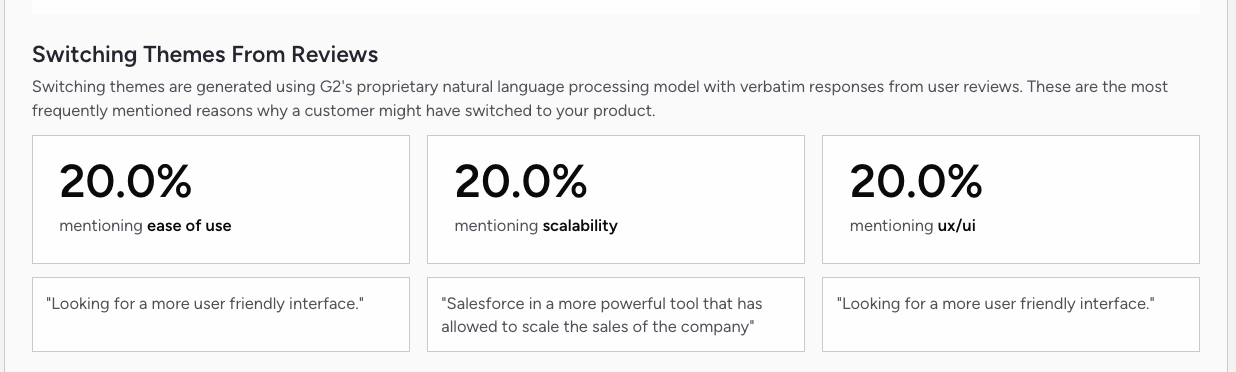The width and height of the screenshot is (1236, 372).
Task: Select the "mentioning ux/ui" label
Action: [913, 226]
